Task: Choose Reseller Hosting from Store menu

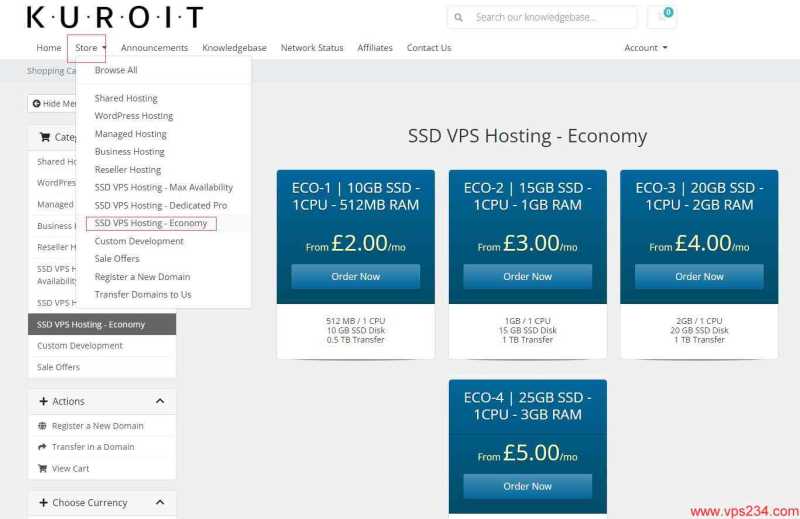Action: tap(128, 169)
